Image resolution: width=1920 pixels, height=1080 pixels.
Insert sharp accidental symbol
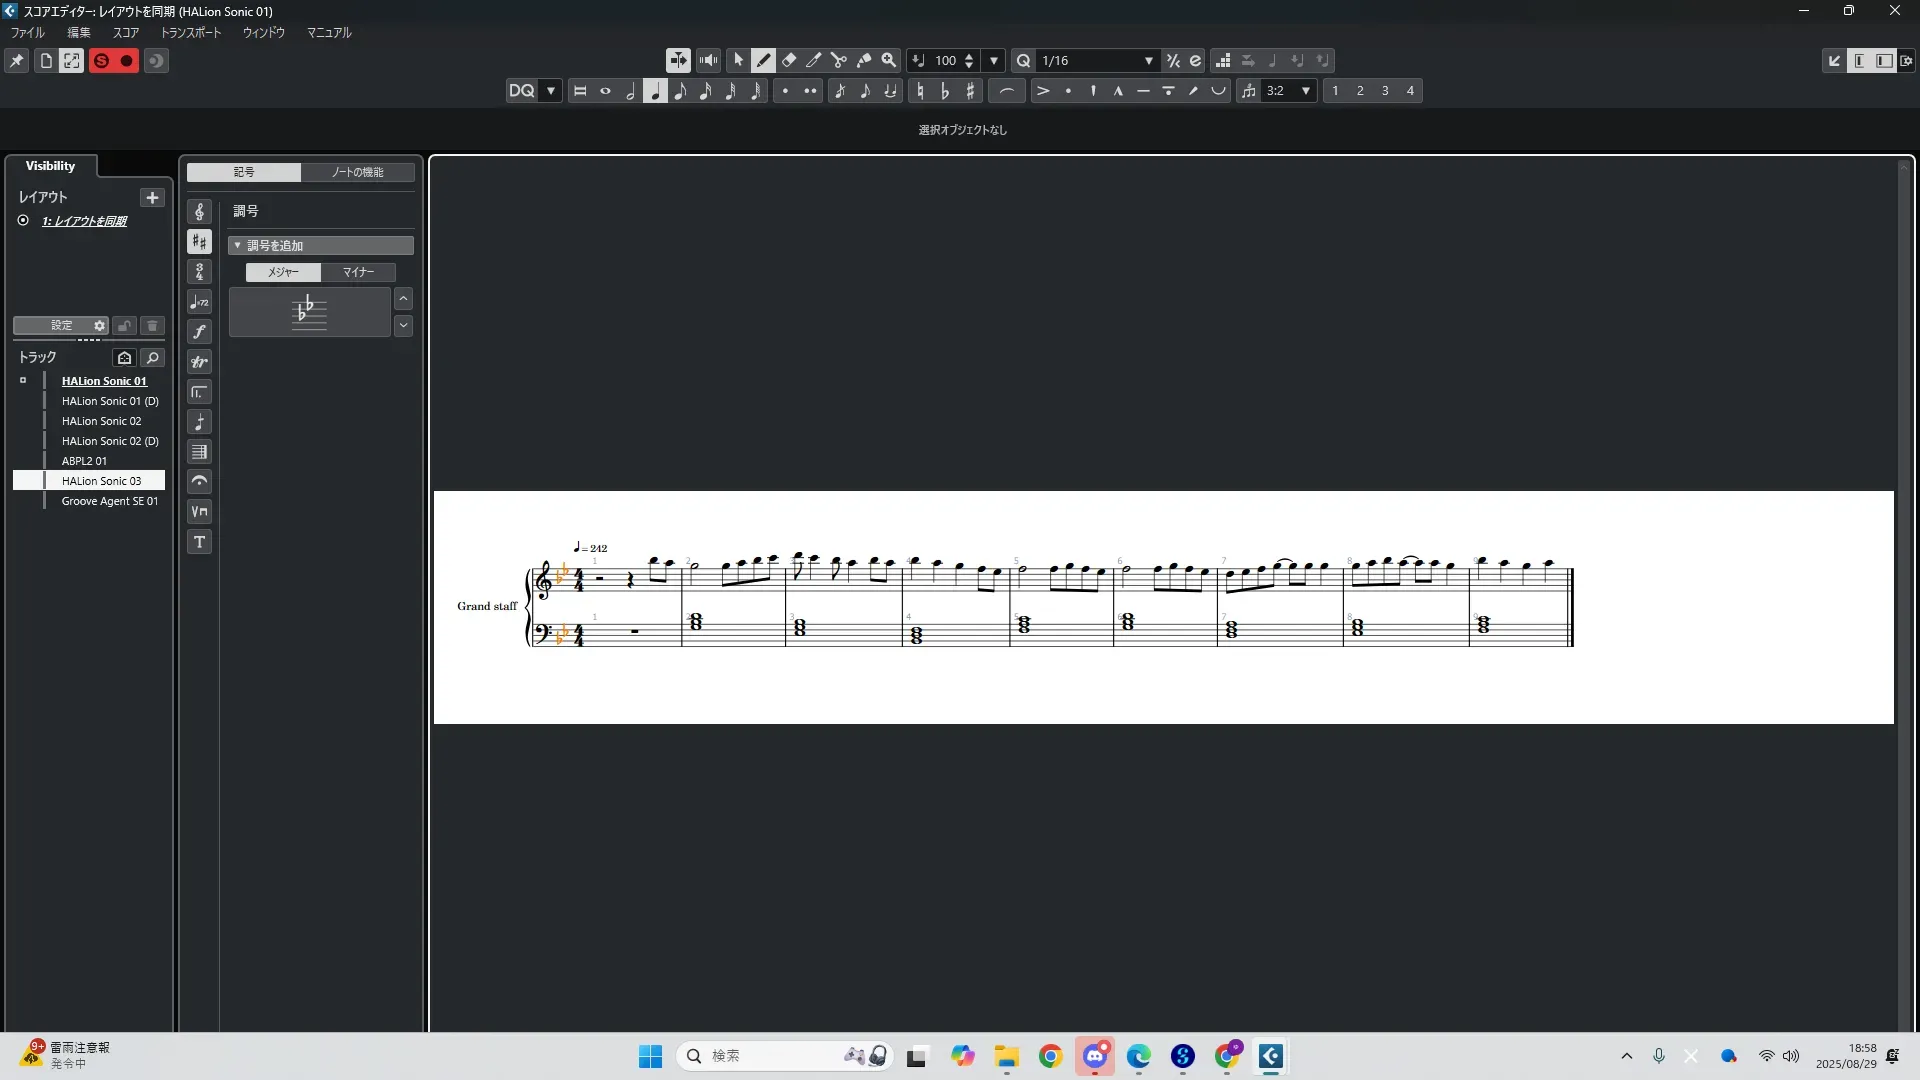click(970, 91)
